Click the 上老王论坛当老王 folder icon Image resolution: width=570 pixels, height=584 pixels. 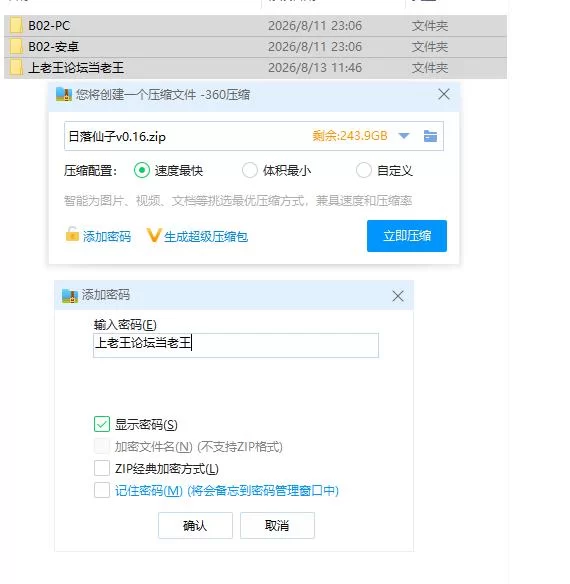point(16,67)
